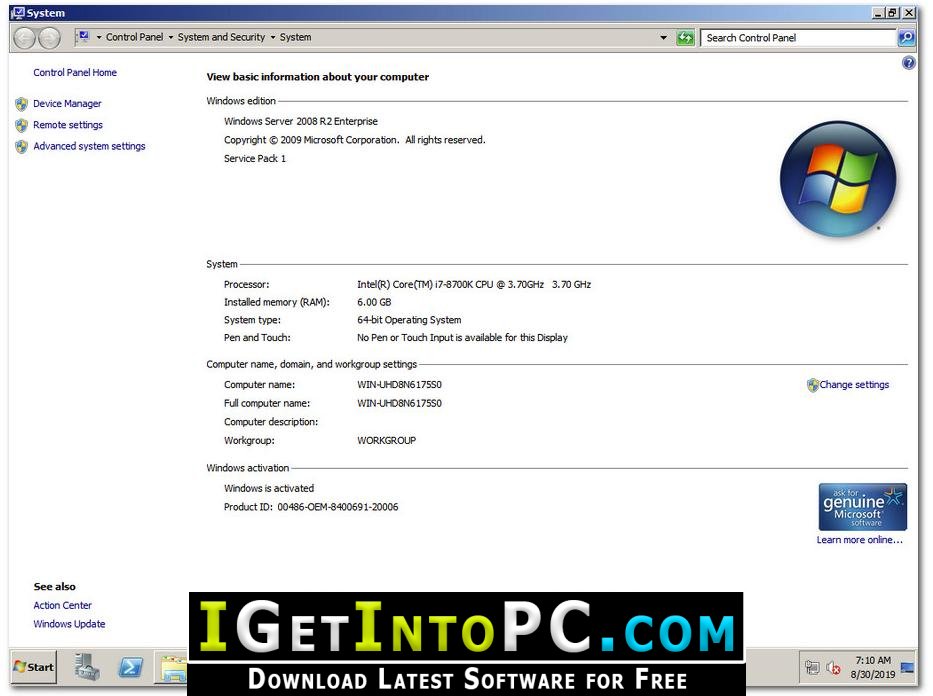Navigate to System and Security breadcrumb
The width and height of the screenshot is (933, 696).
[221, 37]
